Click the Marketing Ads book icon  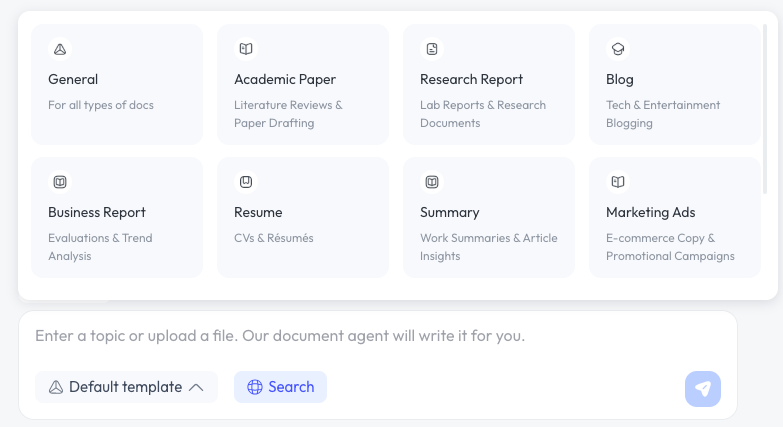coord(618,182)
